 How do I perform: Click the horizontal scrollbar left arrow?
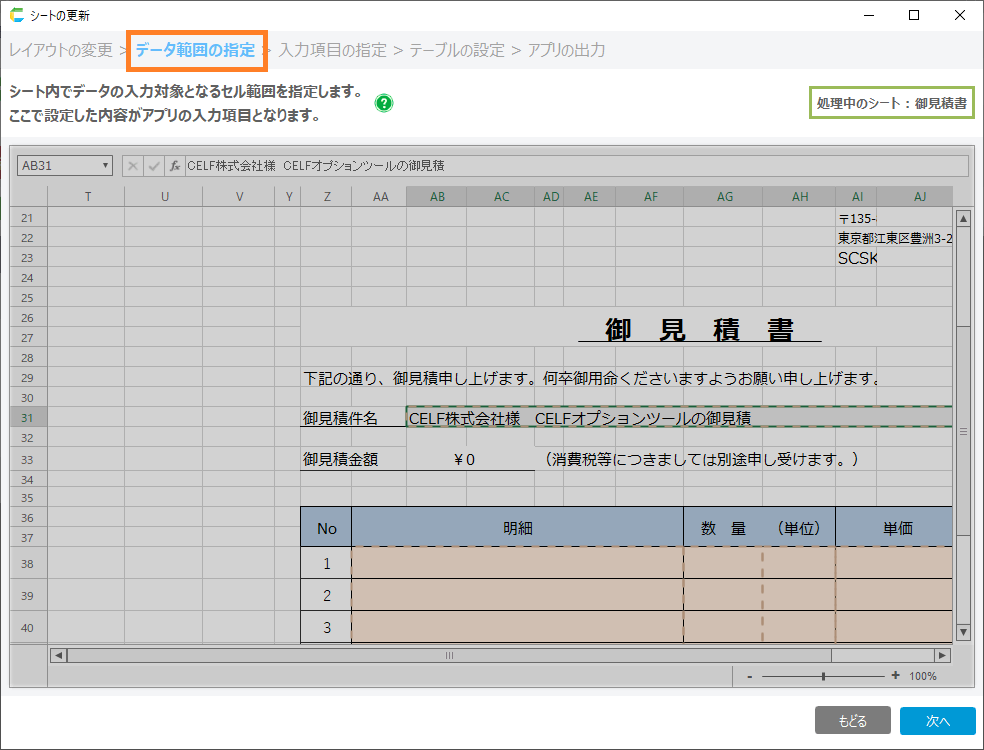pos(59,655)
